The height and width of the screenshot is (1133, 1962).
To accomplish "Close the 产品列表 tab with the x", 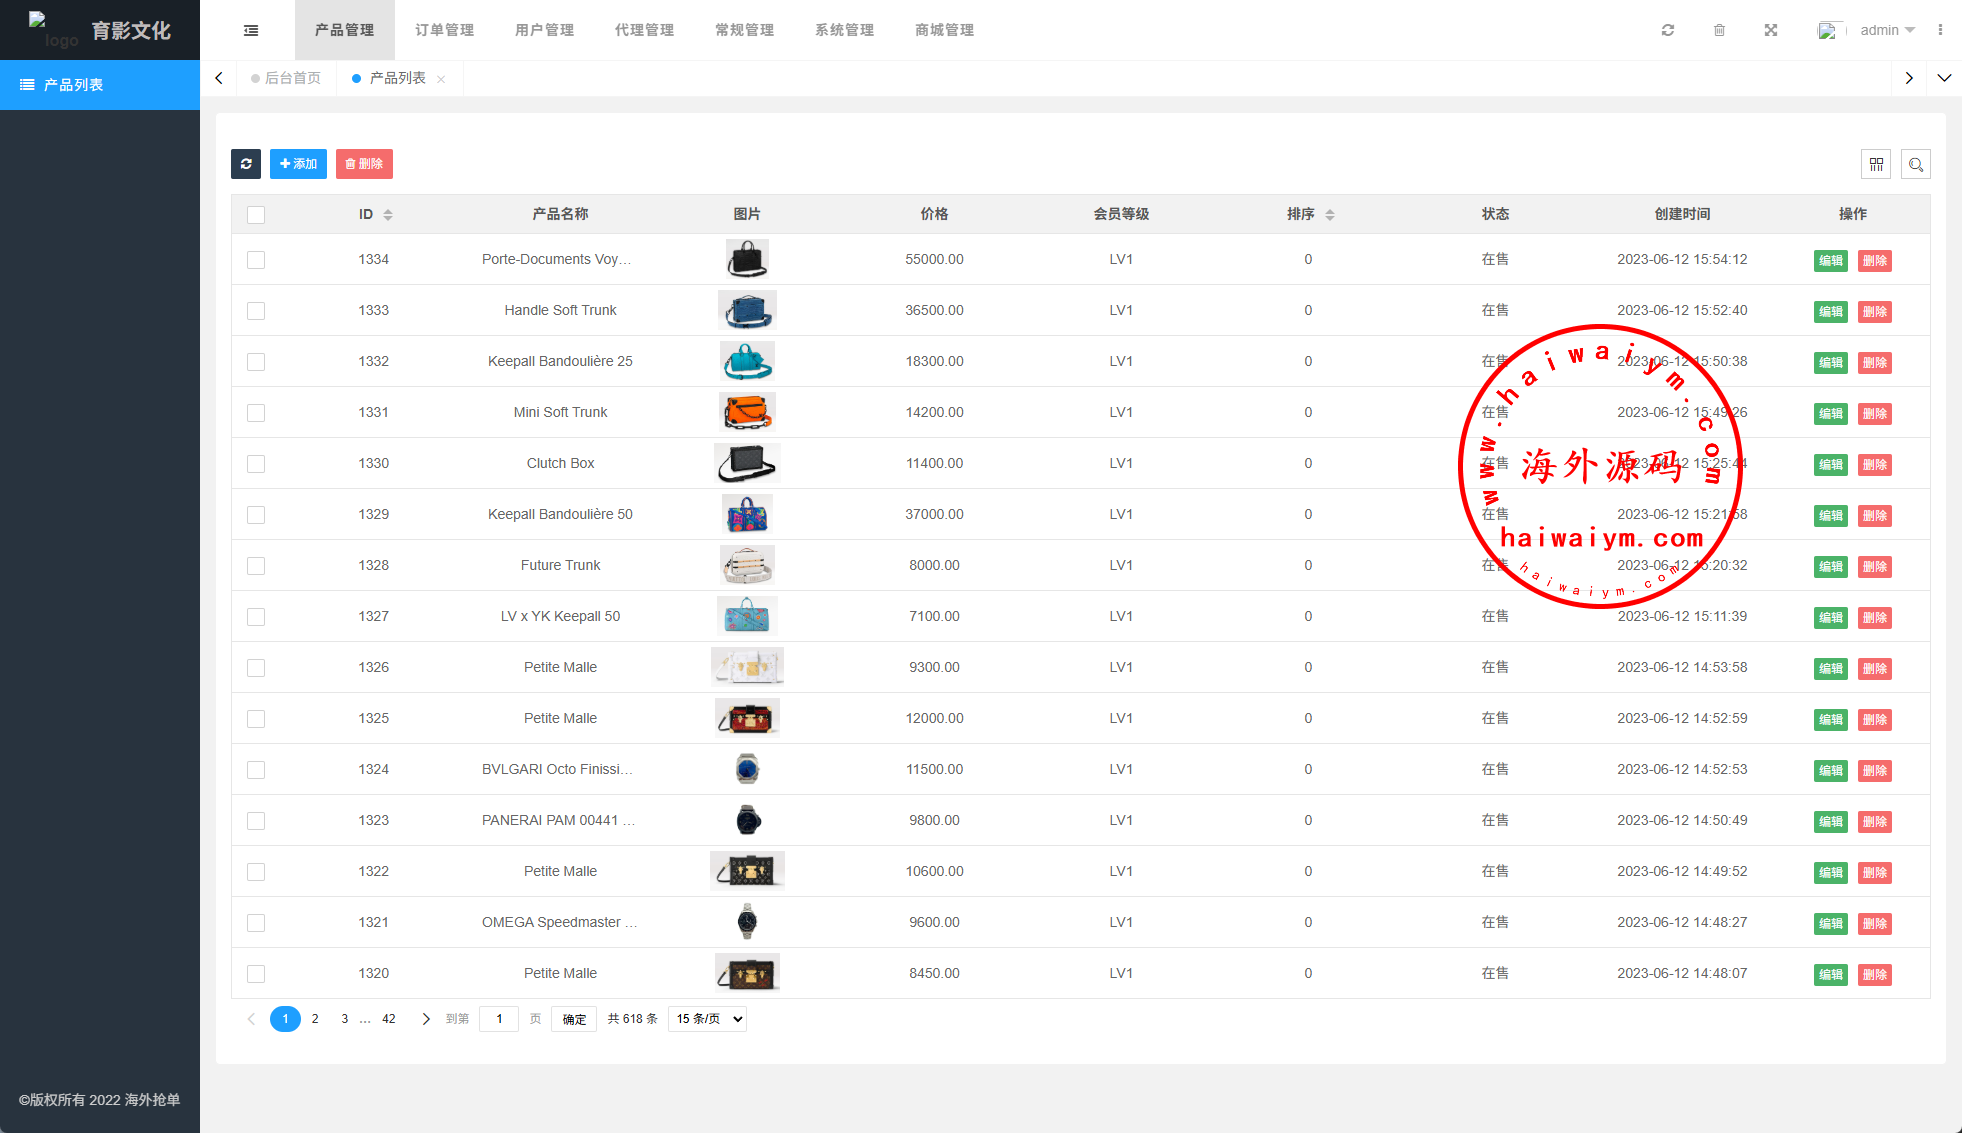I will coord(441,79).
